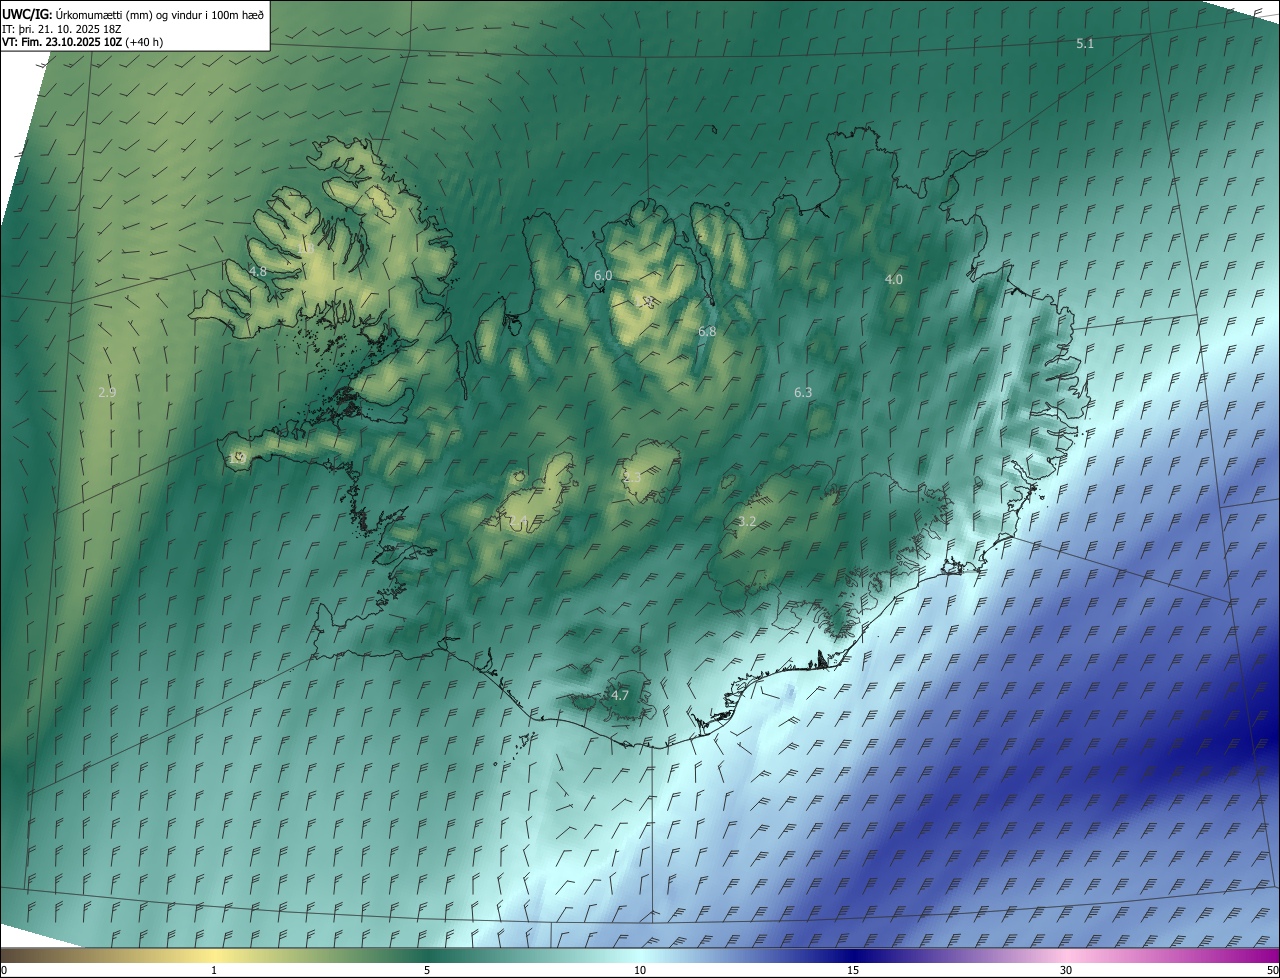Click the 6.0 precipitation value label

tap(603, 275)
